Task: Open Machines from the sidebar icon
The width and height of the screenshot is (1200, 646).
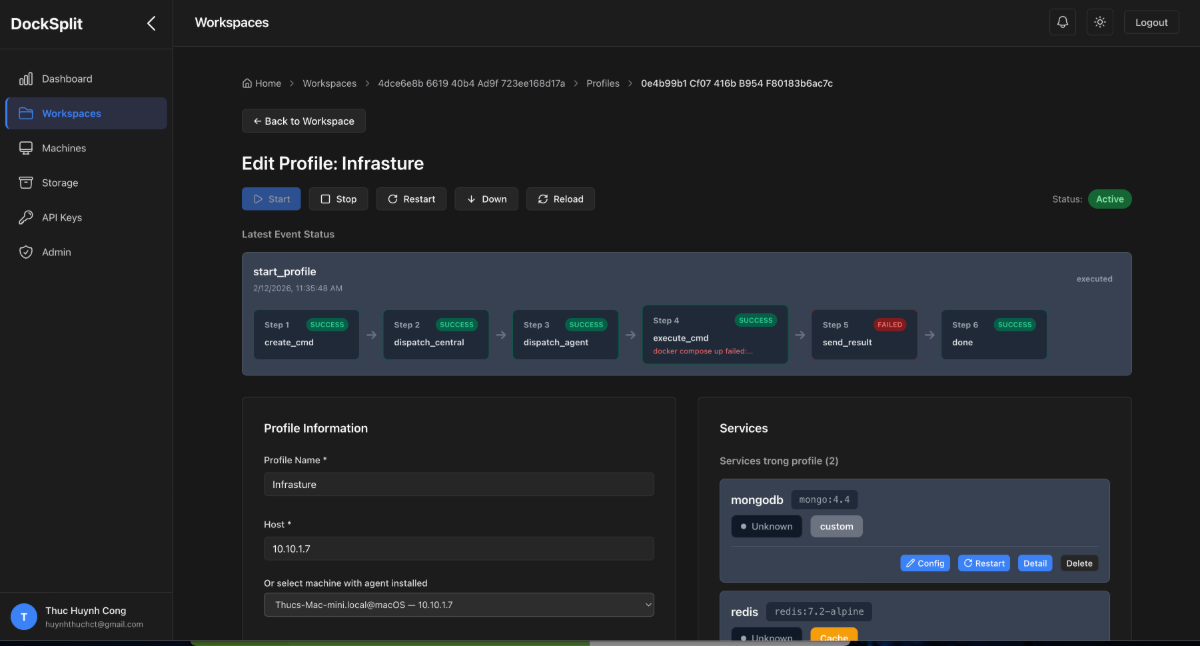Action: (26, 147)
